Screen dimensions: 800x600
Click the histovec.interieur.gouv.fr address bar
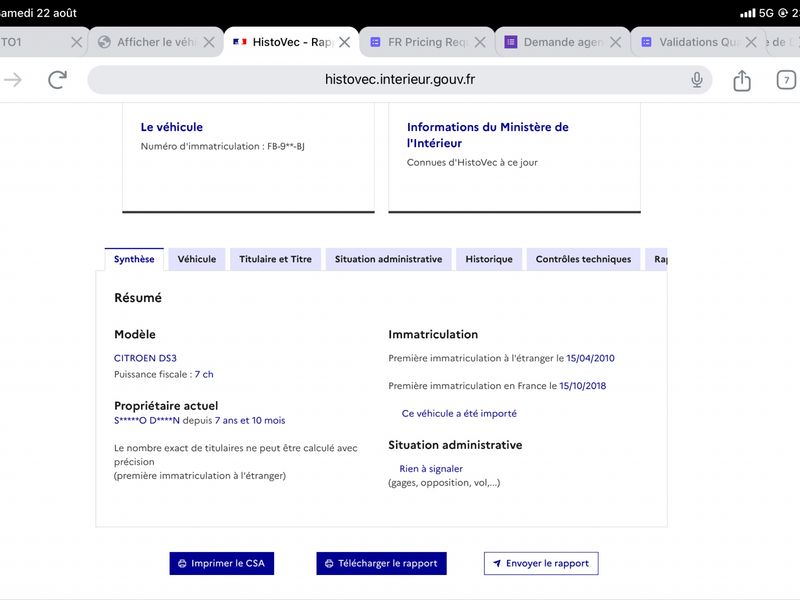[399, 80]
